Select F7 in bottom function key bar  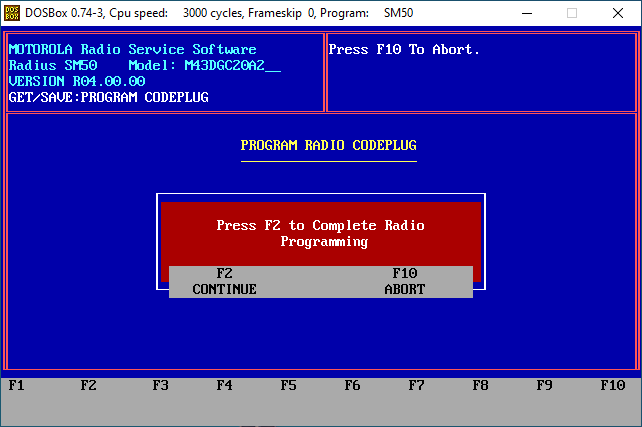[416, 385]
